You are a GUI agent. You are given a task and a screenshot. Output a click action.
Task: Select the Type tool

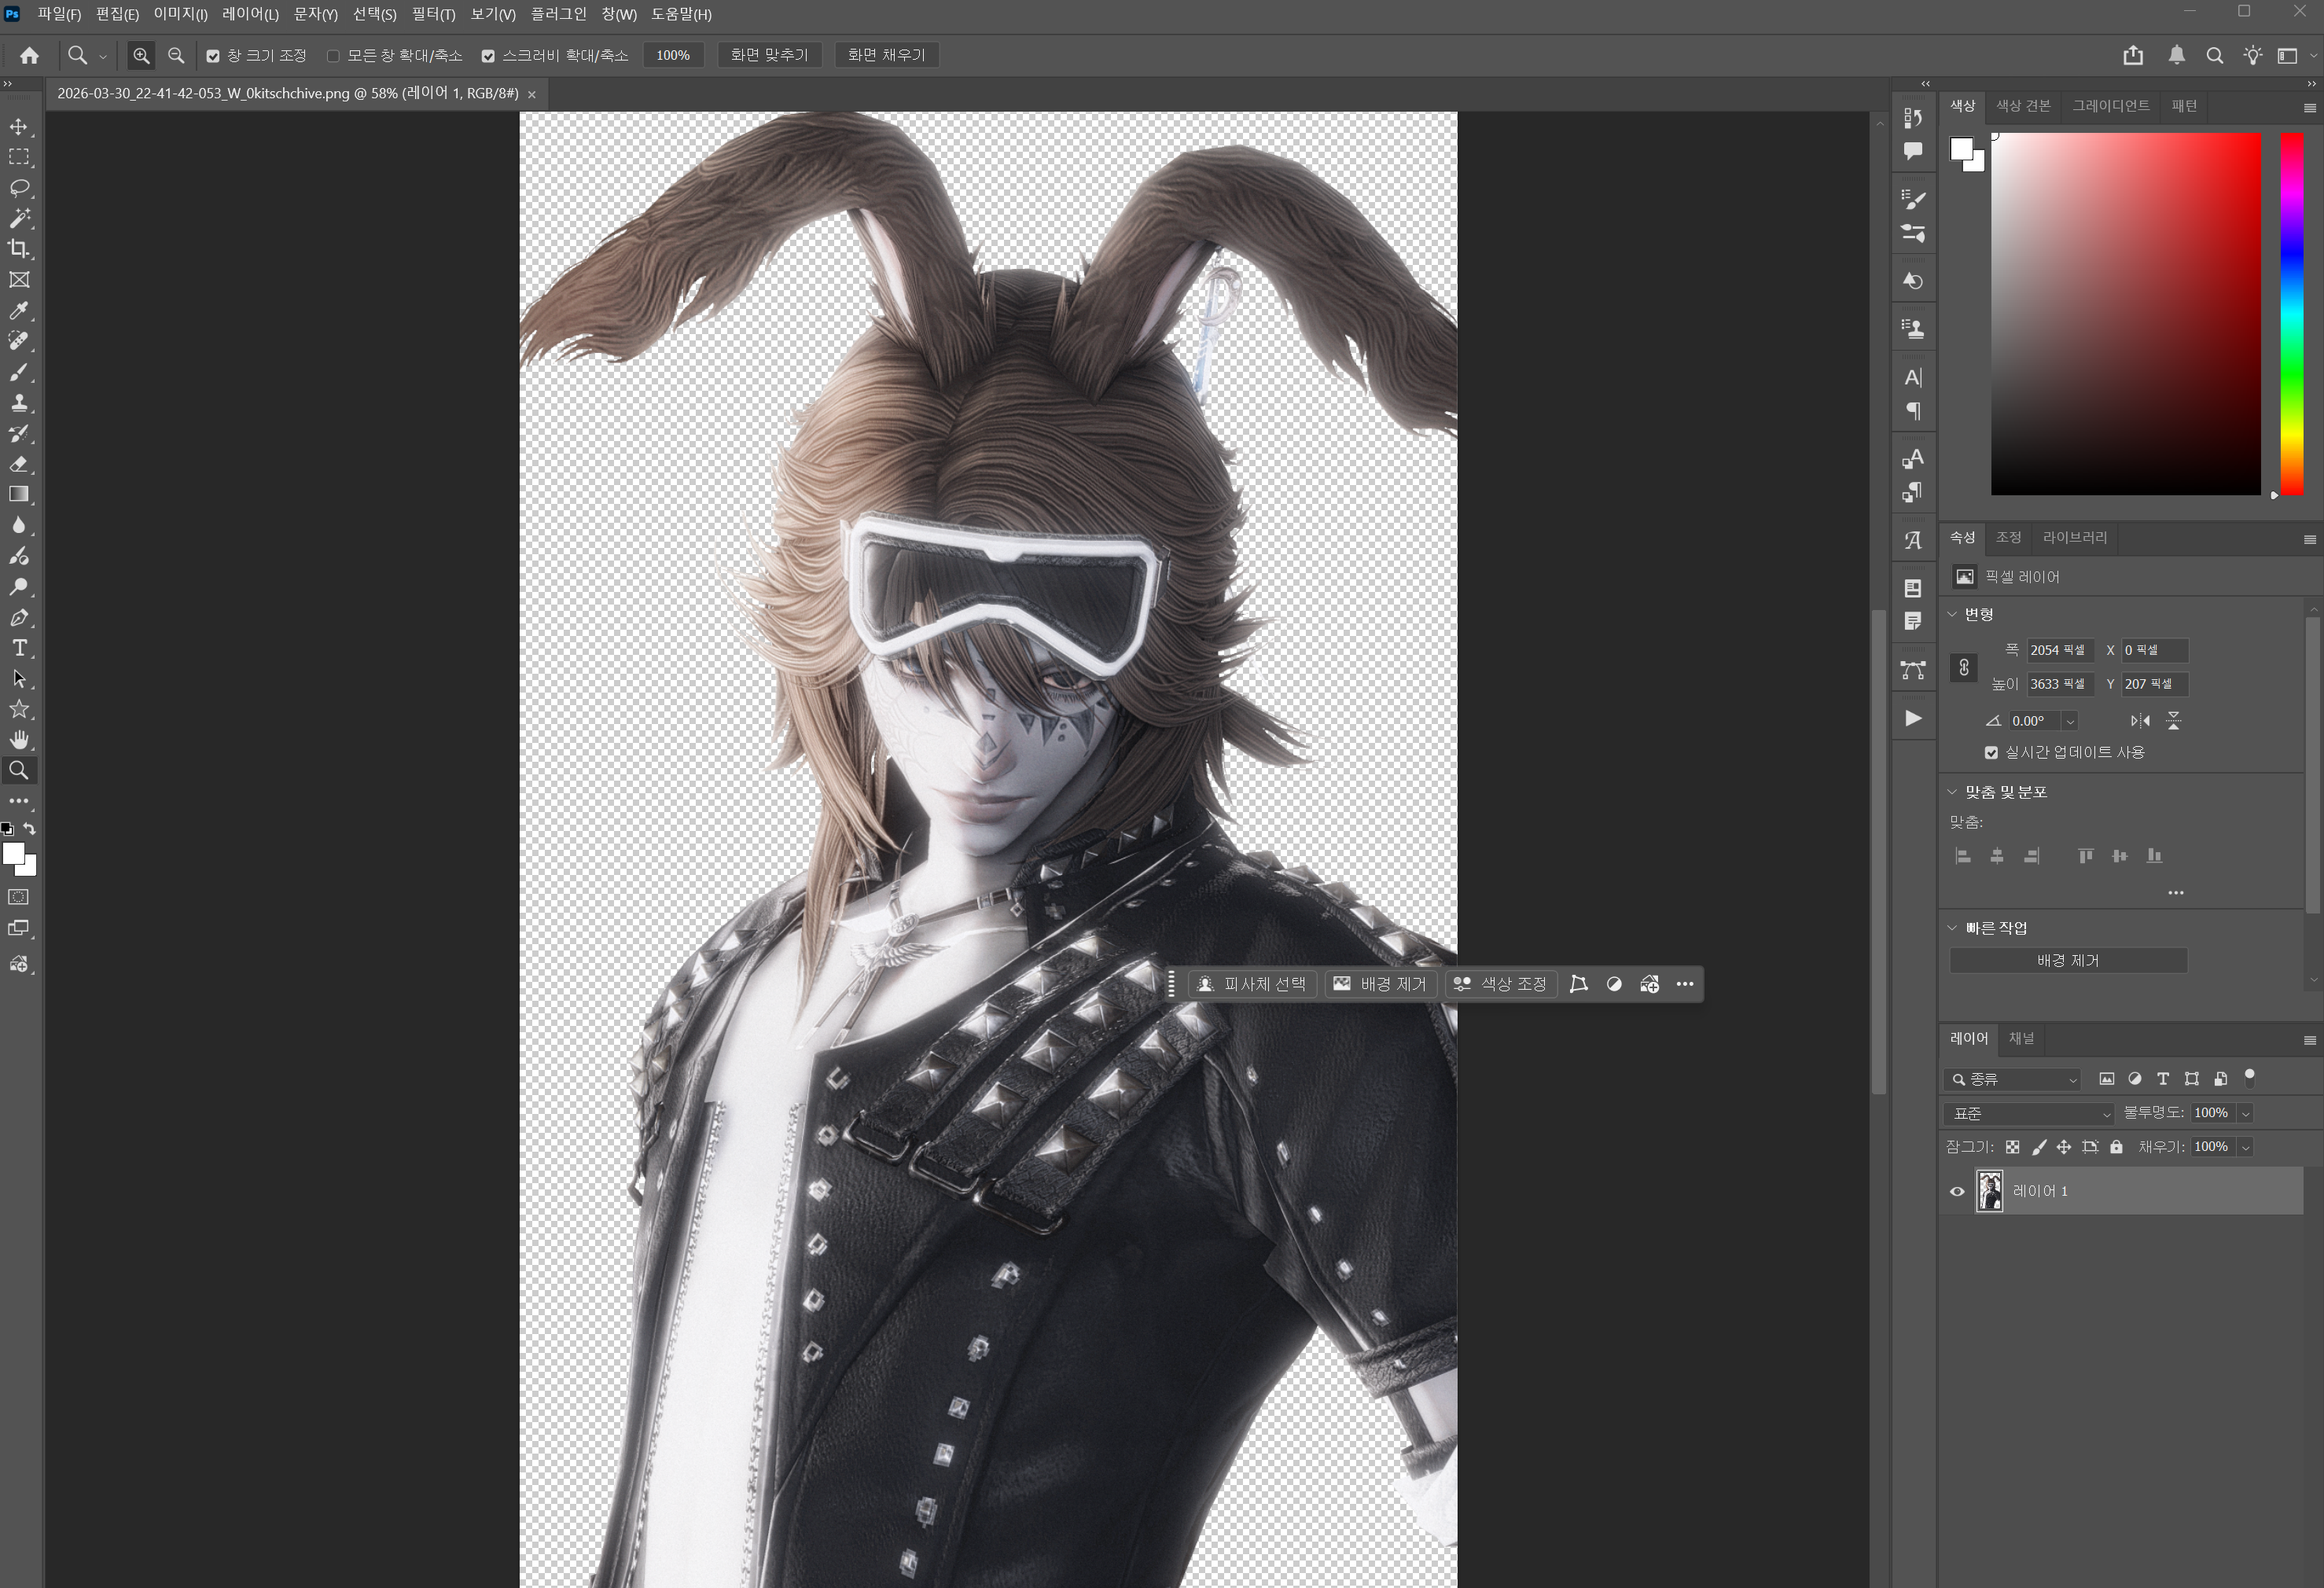19,648
